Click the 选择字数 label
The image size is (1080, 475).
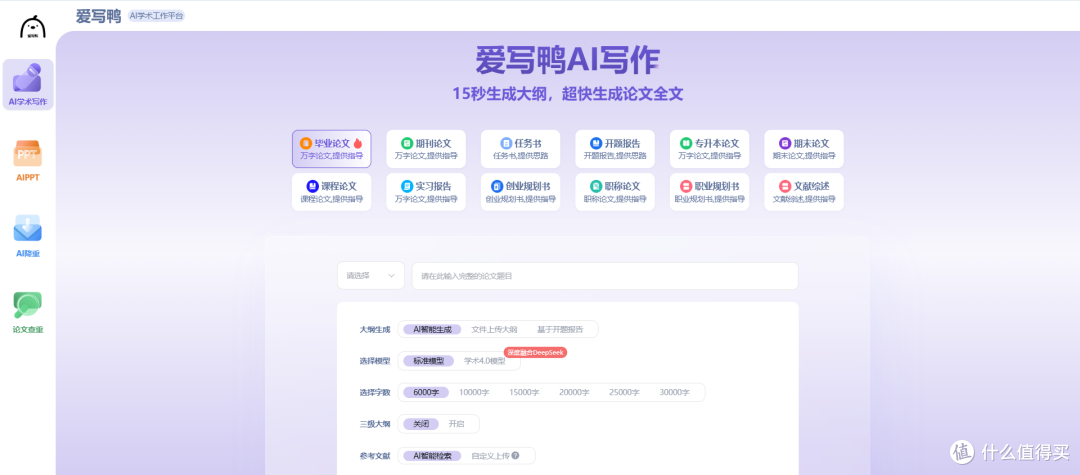pyautogui.click(x=375, y=392)
